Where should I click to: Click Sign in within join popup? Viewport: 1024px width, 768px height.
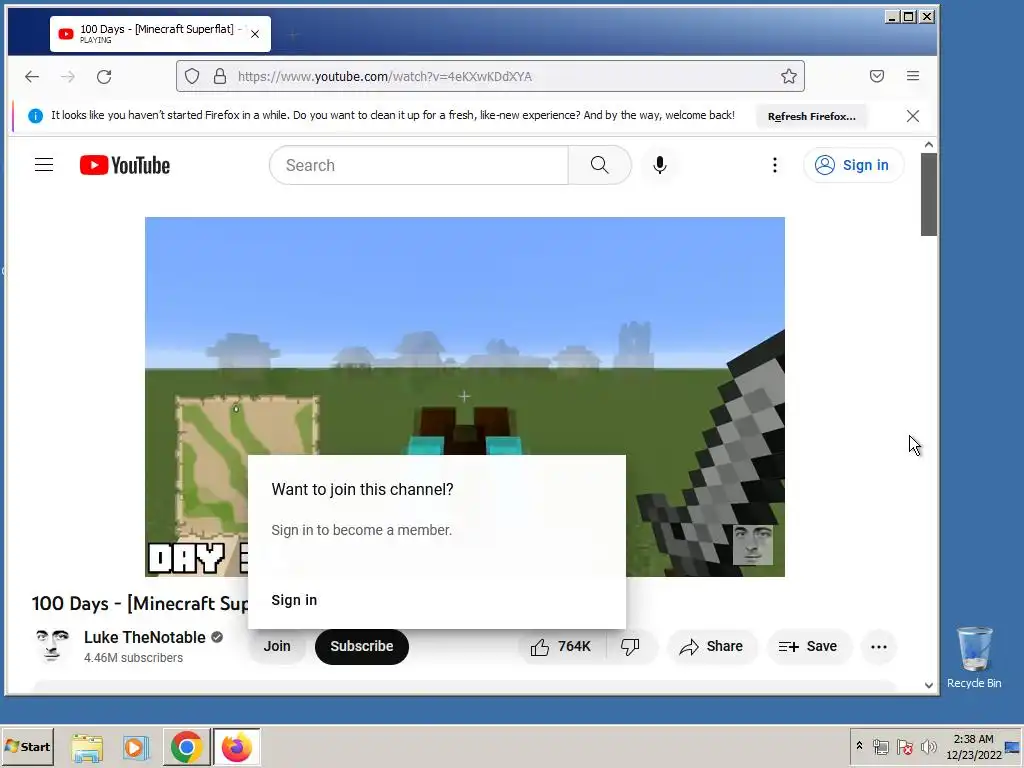tap(294, 600)
